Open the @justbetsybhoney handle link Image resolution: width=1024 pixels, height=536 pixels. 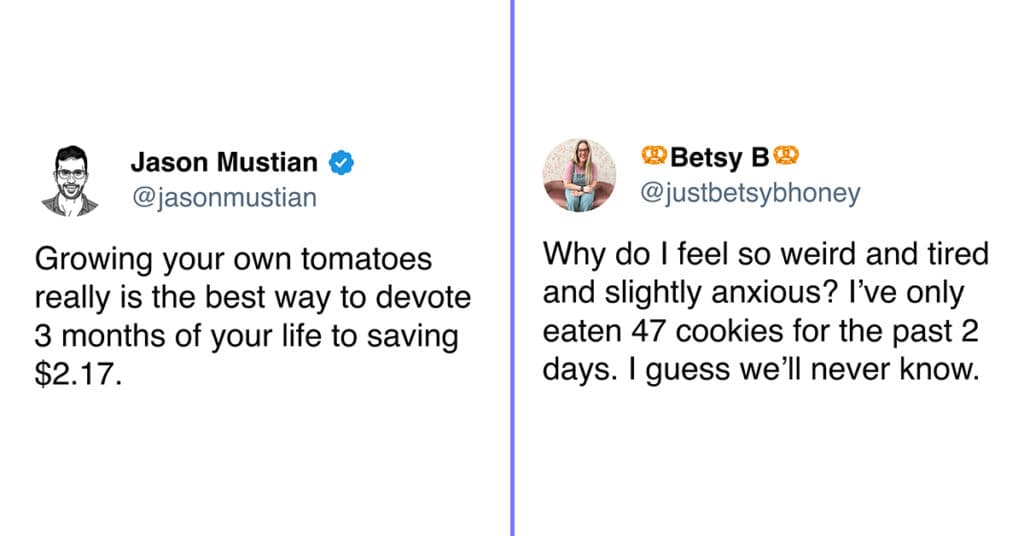750,193
